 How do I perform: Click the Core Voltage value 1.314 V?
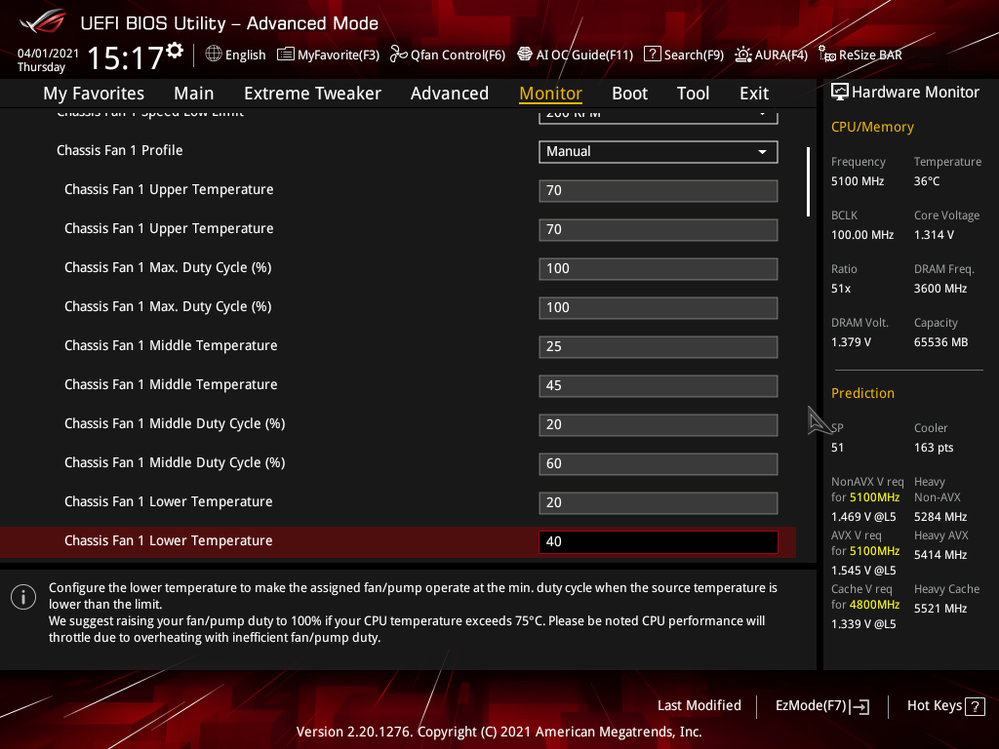coord(934,234)
